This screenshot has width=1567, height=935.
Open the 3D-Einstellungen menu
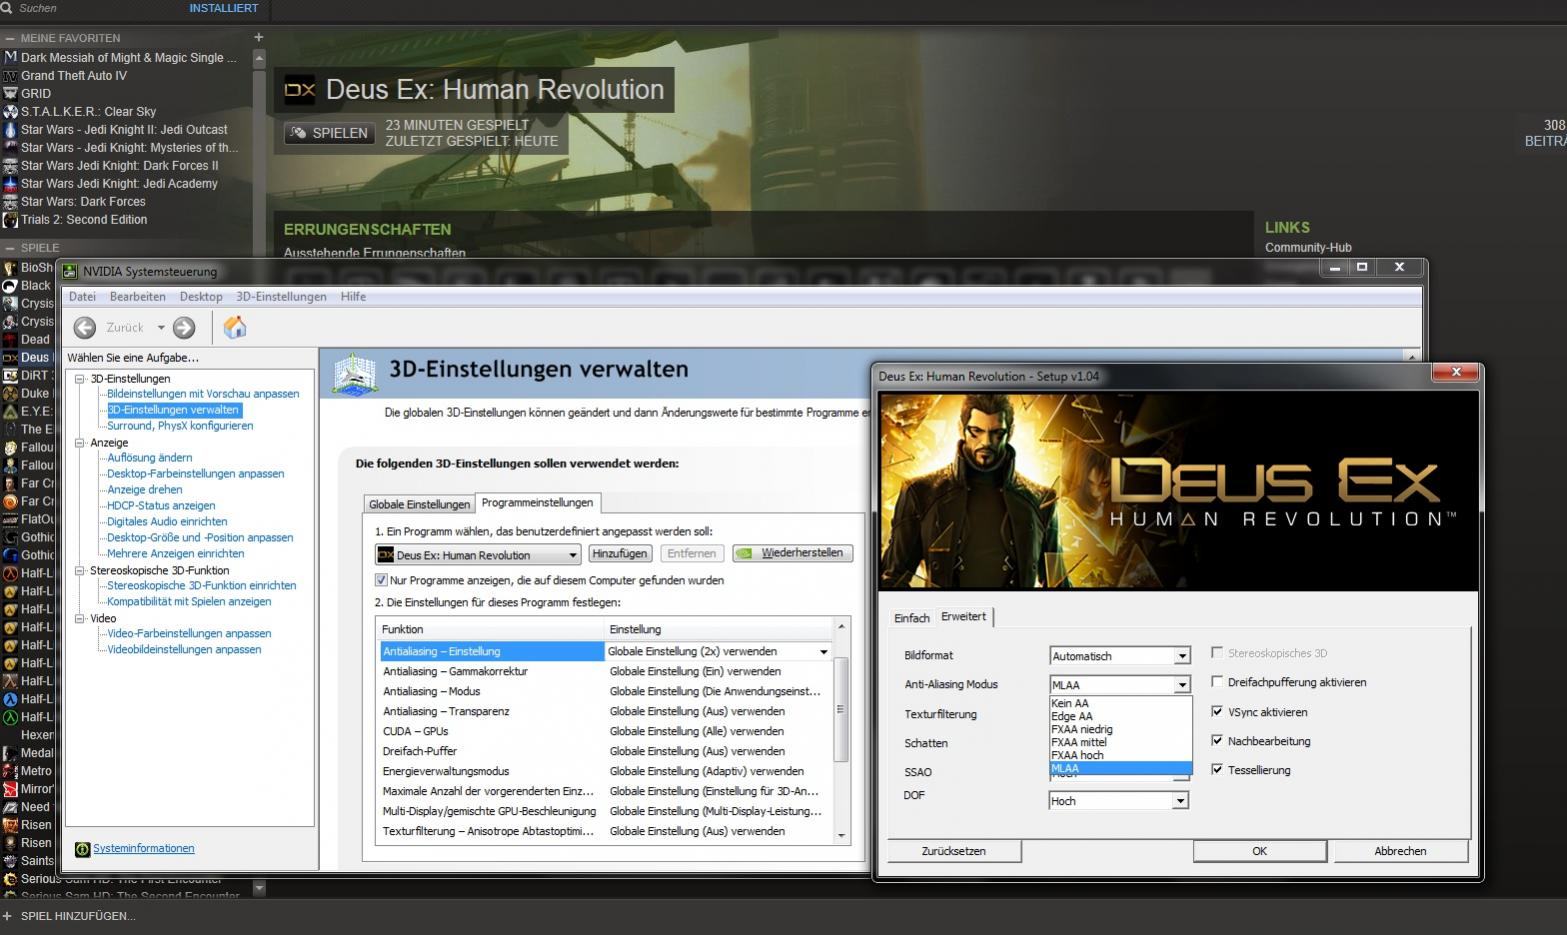(281, 297)
